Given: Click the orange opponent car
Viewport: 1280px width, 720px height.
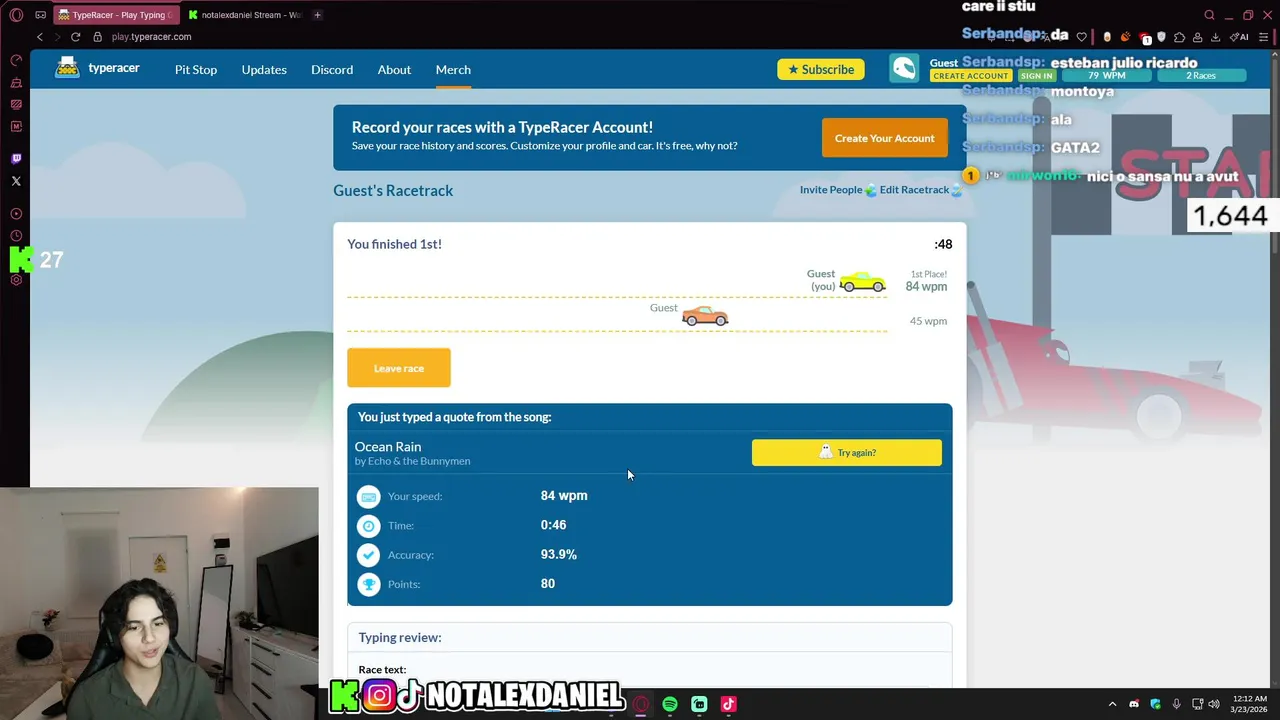Looking at the screenshot, I should pos(705,316).
